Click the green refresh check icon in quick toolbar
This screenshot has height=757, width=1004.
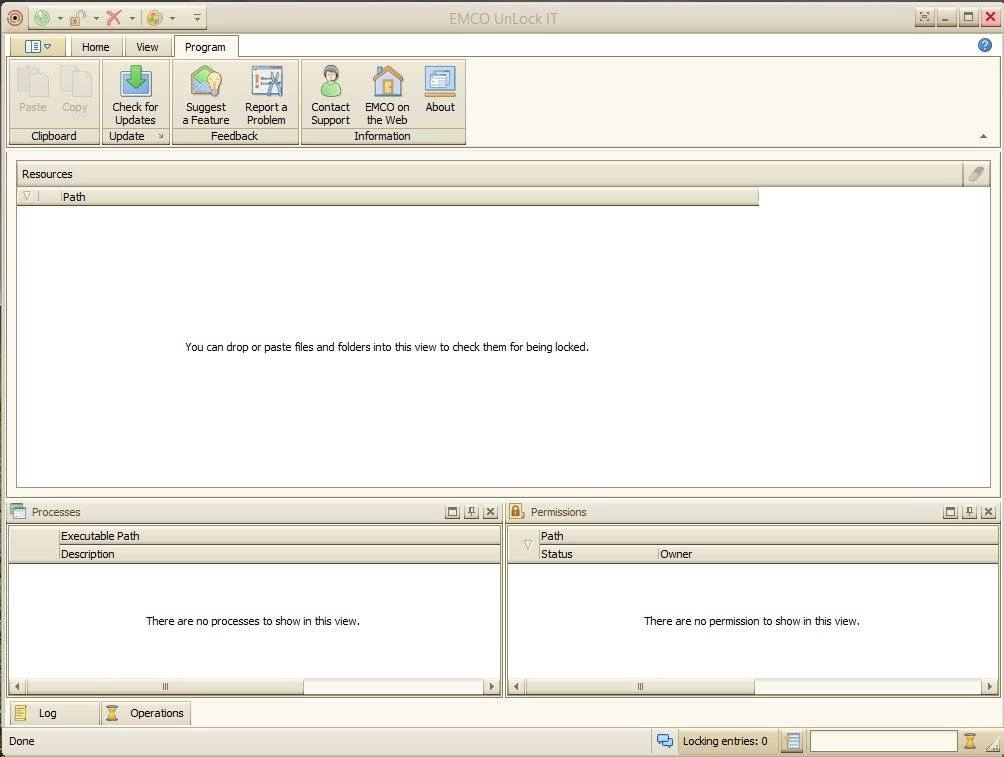coord(42,18)
